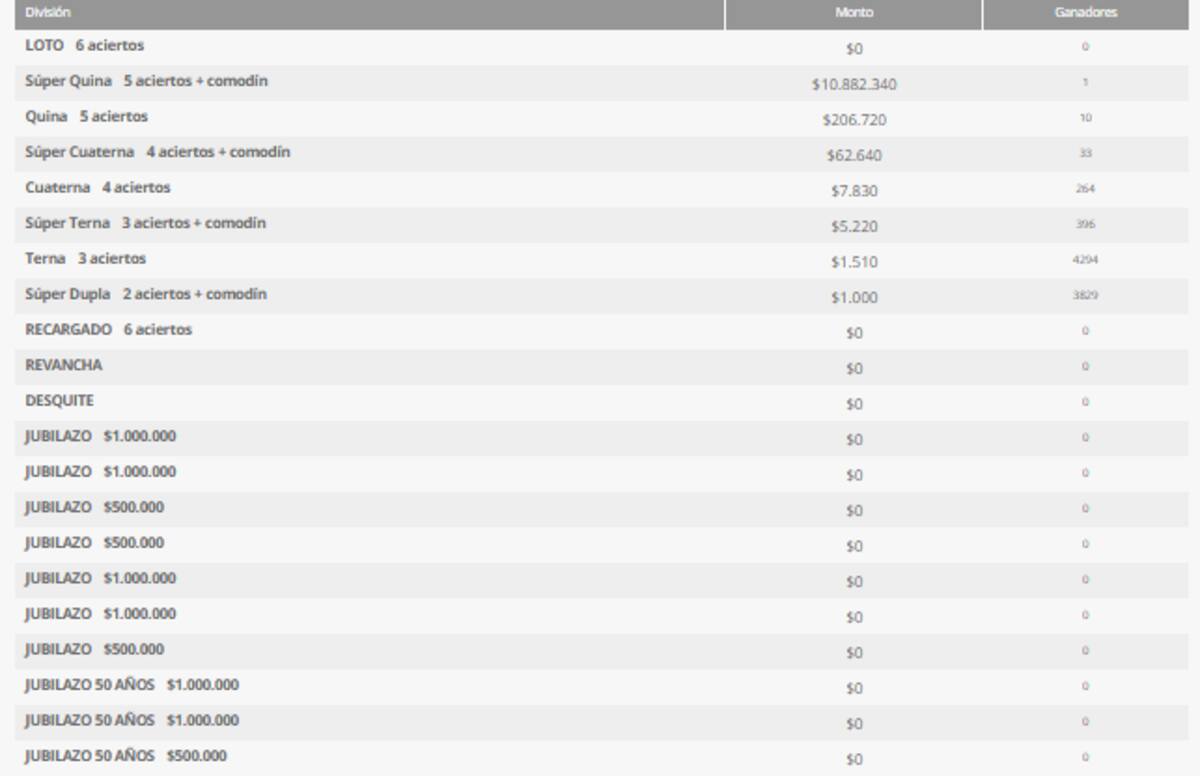This screenshot has width=1200, height=776.
Task: Click the 4294 winners count for Terna
Action: click(1085, 260)
